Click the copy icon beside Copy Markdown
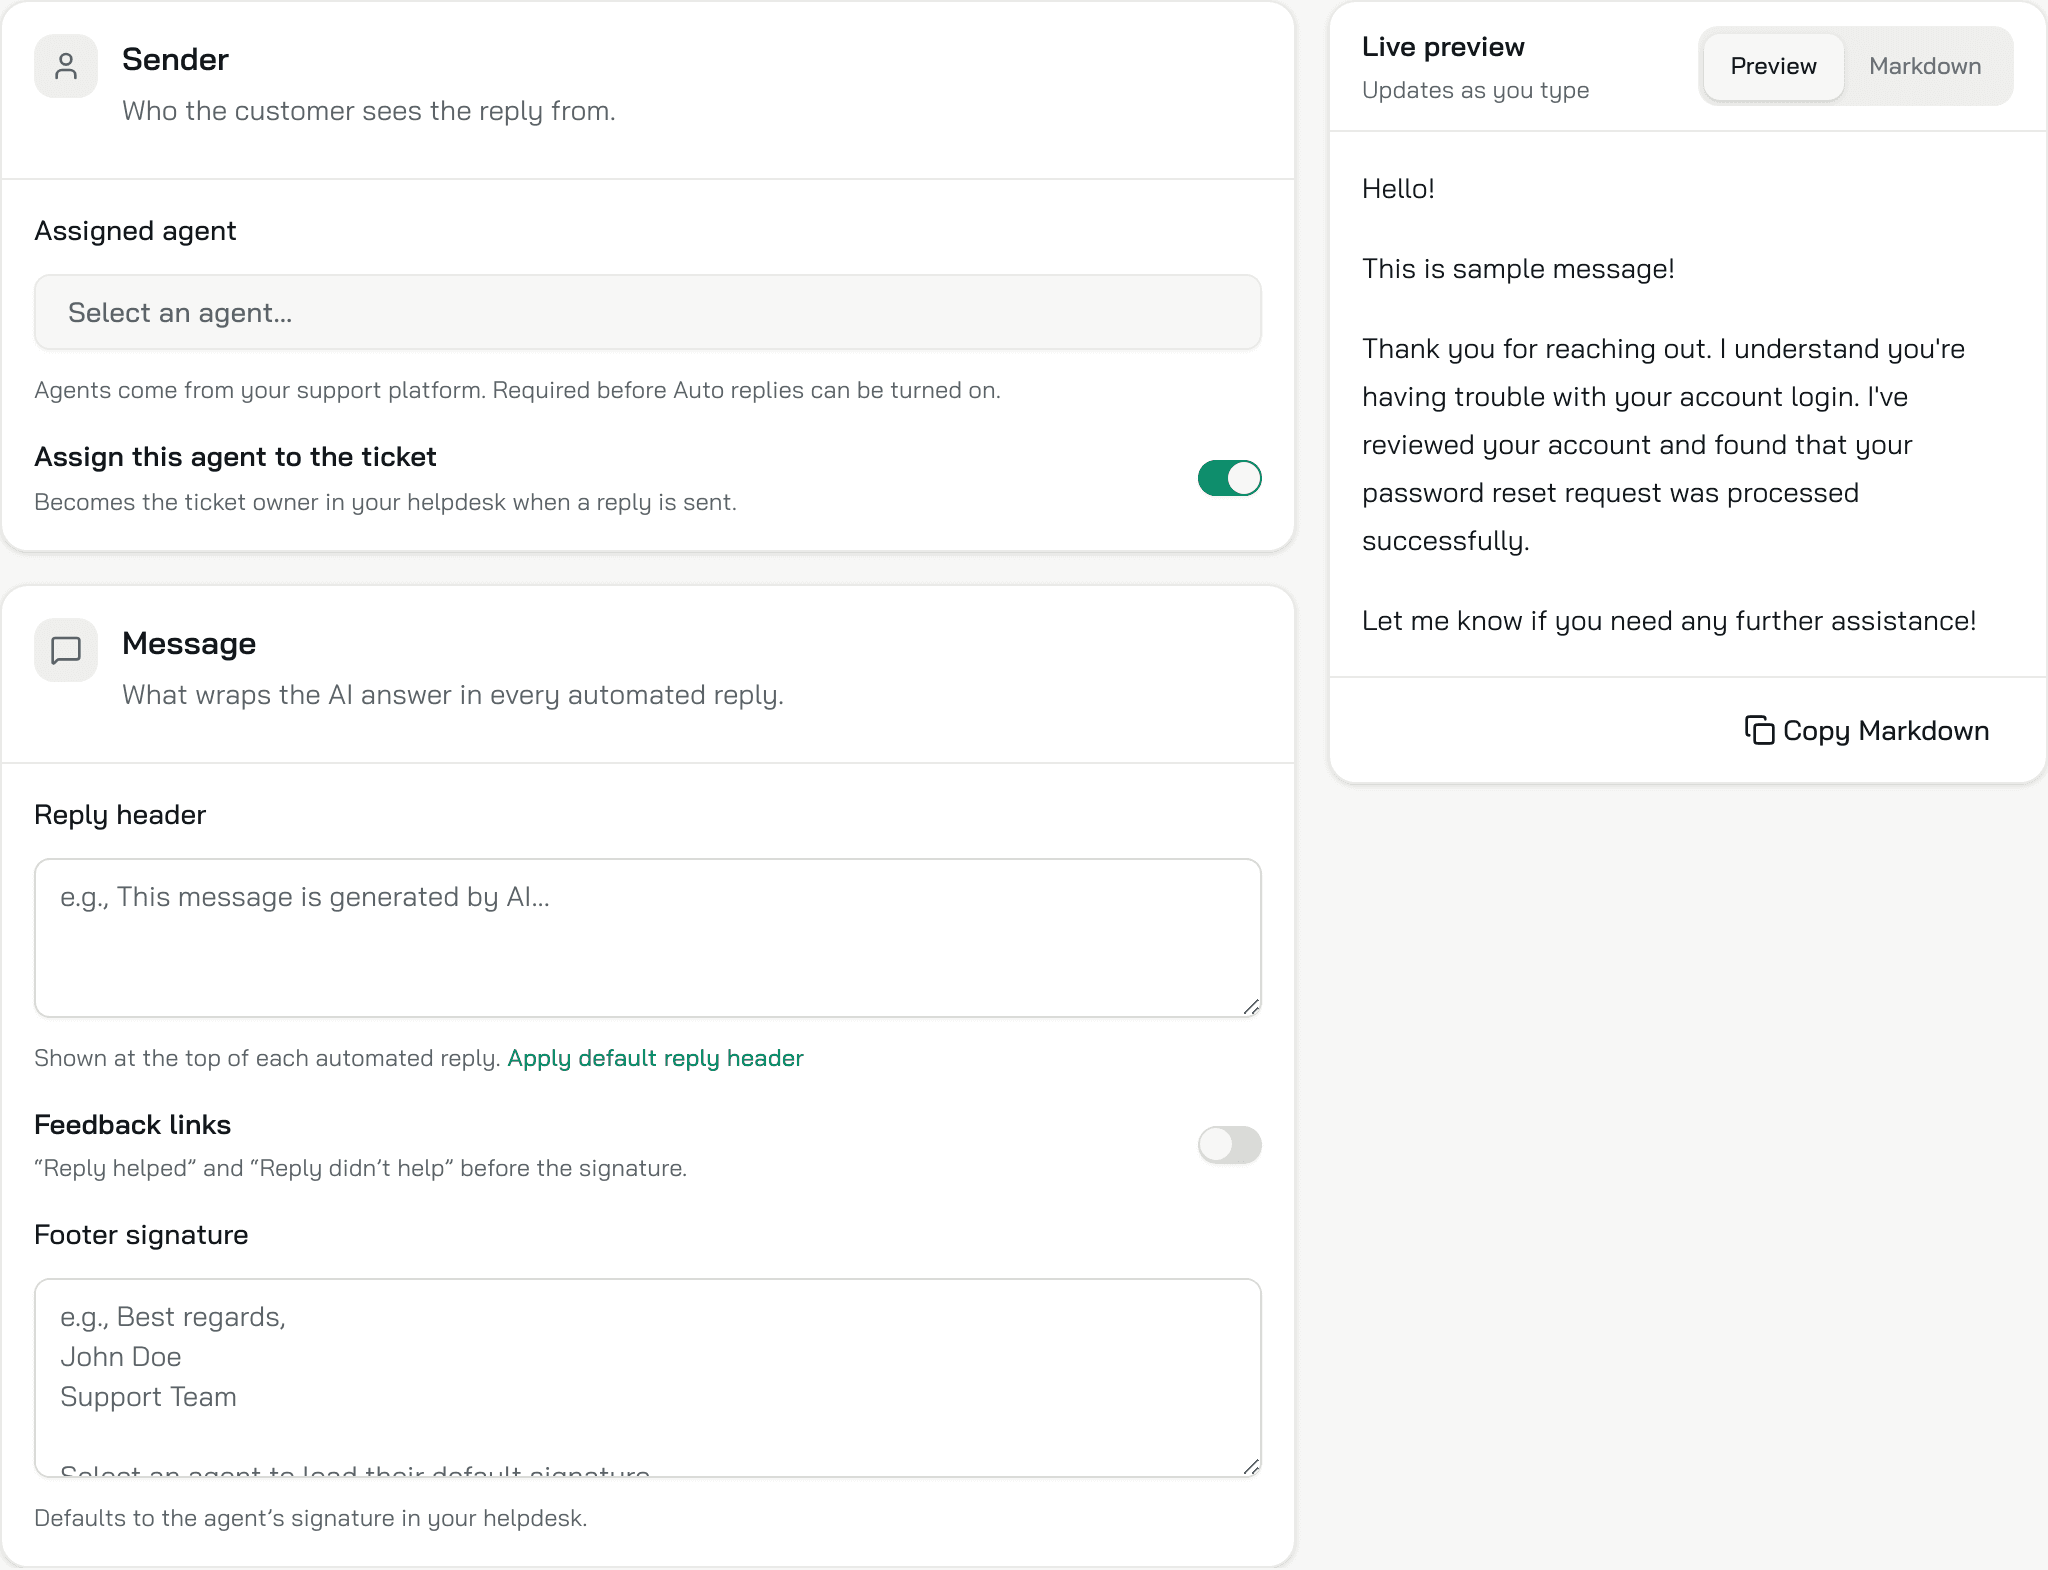2048x1570 pixels. [1759, 730]
